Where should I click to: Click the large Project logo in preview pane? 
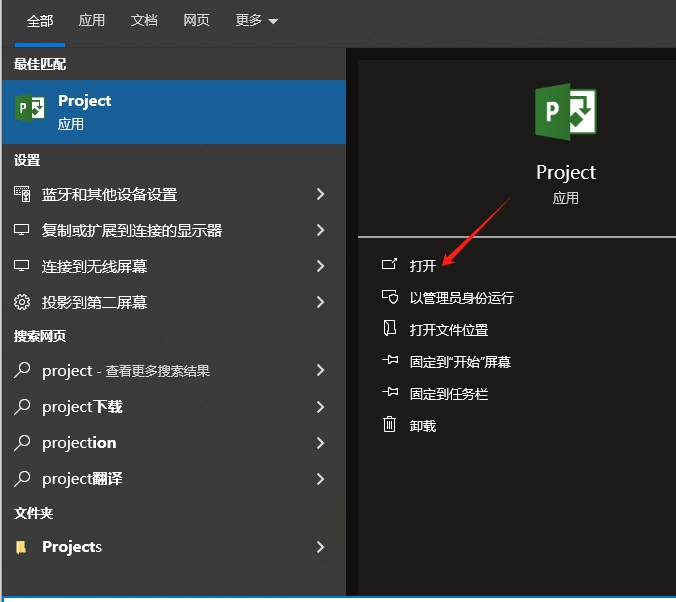(x=566, y=112)
